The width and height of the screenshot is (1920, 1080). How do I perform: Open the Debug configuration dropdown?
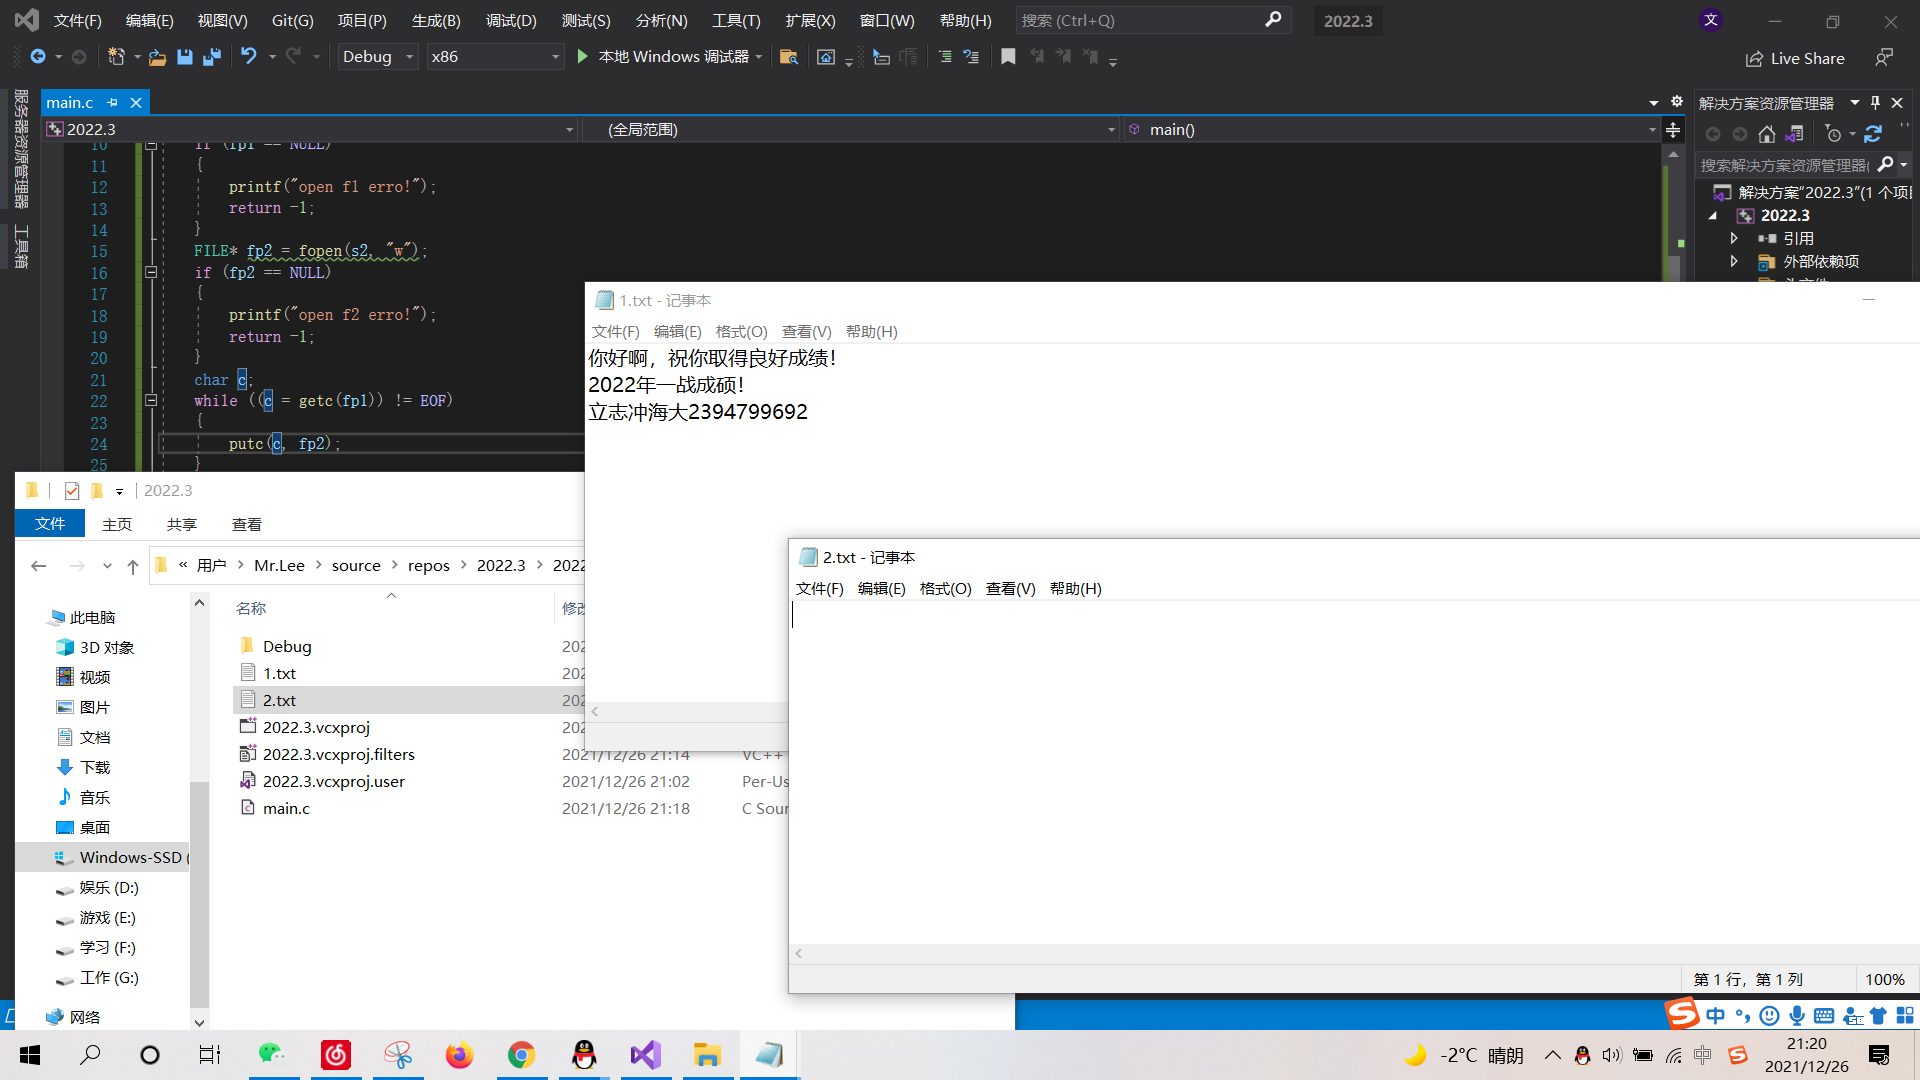tap(378, 57)
